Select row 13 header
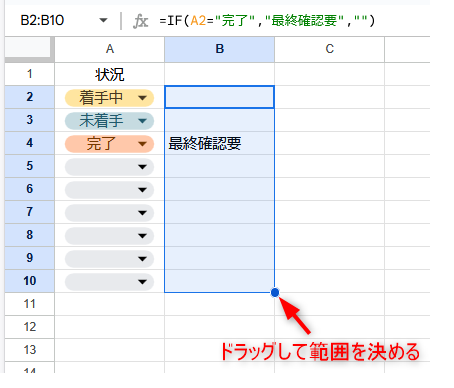This screenshot has width=454, height=388. click(29, 350)
